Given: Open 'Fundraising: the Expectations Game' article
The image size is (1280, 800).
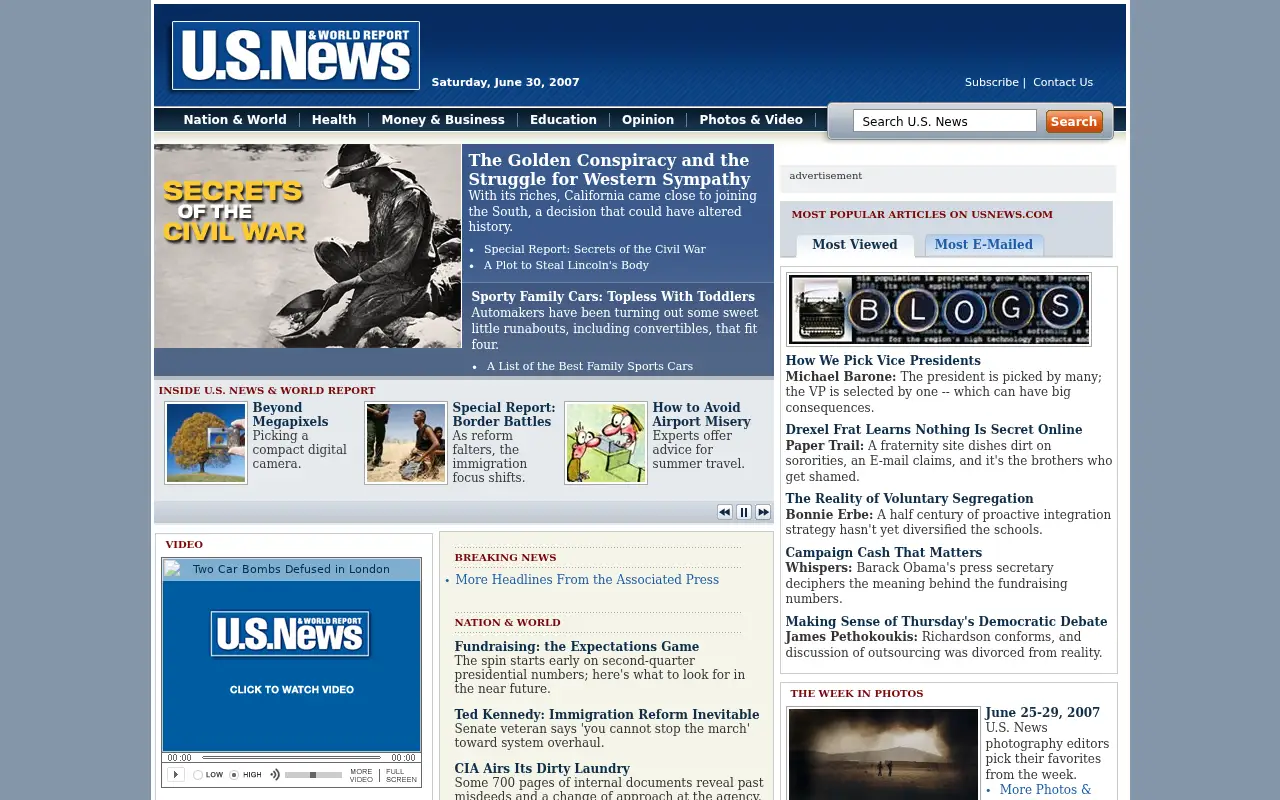Looking at the screenshot, I should (x=577, y=647).
